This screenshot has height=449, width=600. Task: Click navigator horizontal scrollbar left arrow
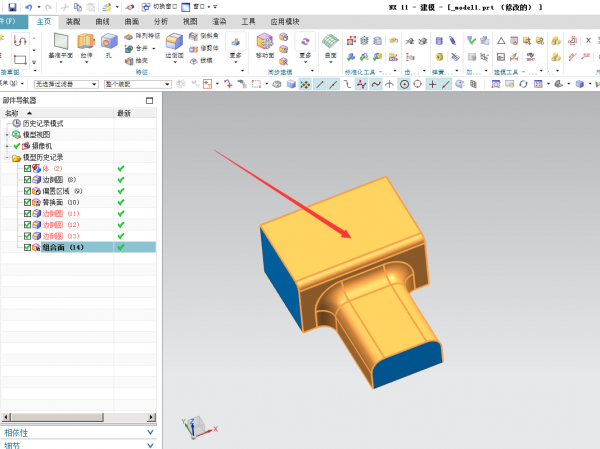click(x=5, y=417)
